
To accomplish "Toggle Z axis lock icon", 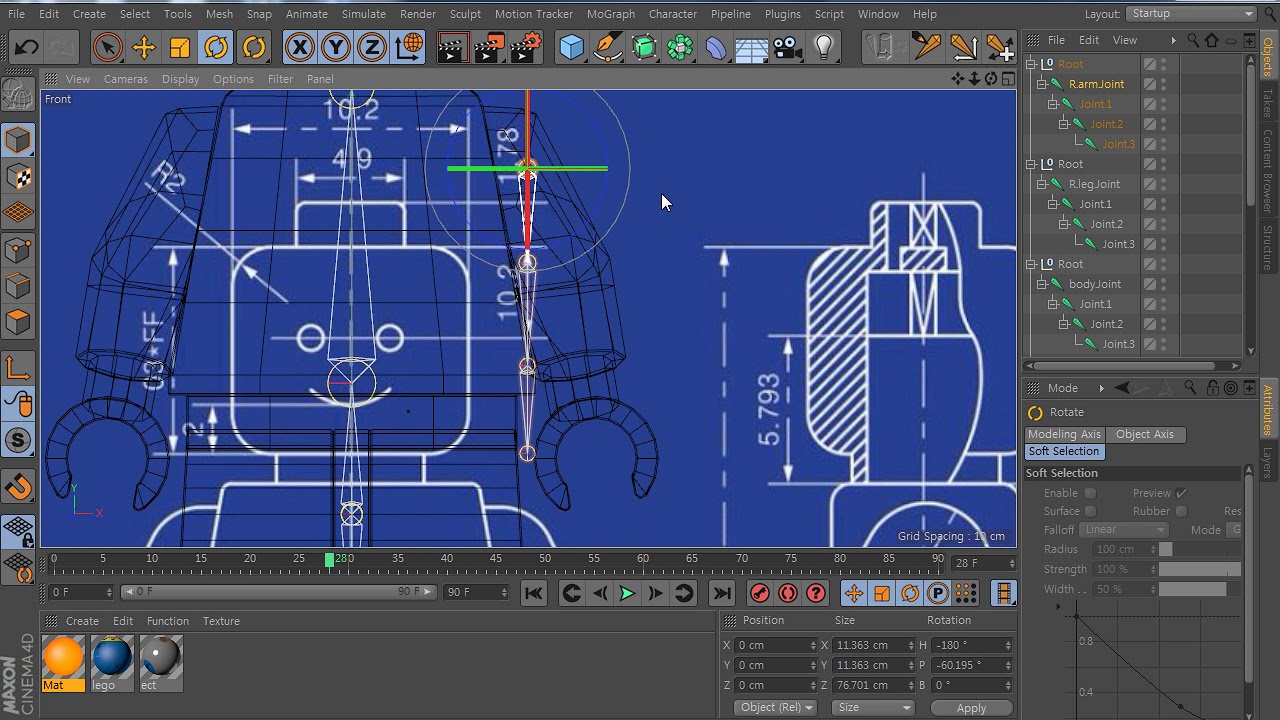I will tap(372, 47).
